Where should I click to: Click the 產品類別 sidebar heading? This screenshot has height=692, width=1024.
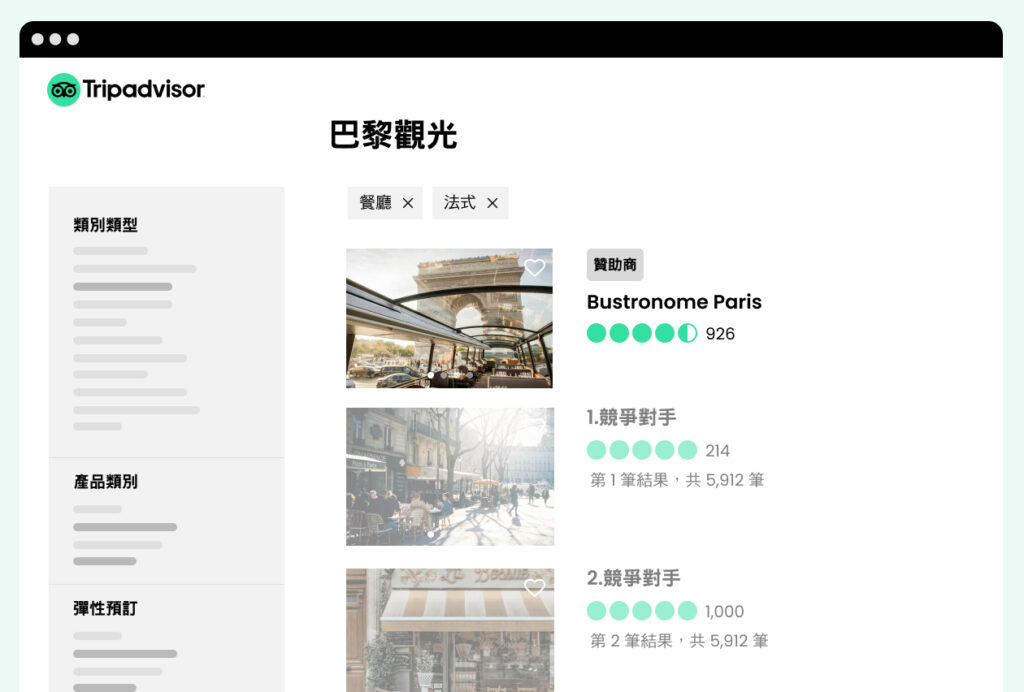tap(106, 482)
